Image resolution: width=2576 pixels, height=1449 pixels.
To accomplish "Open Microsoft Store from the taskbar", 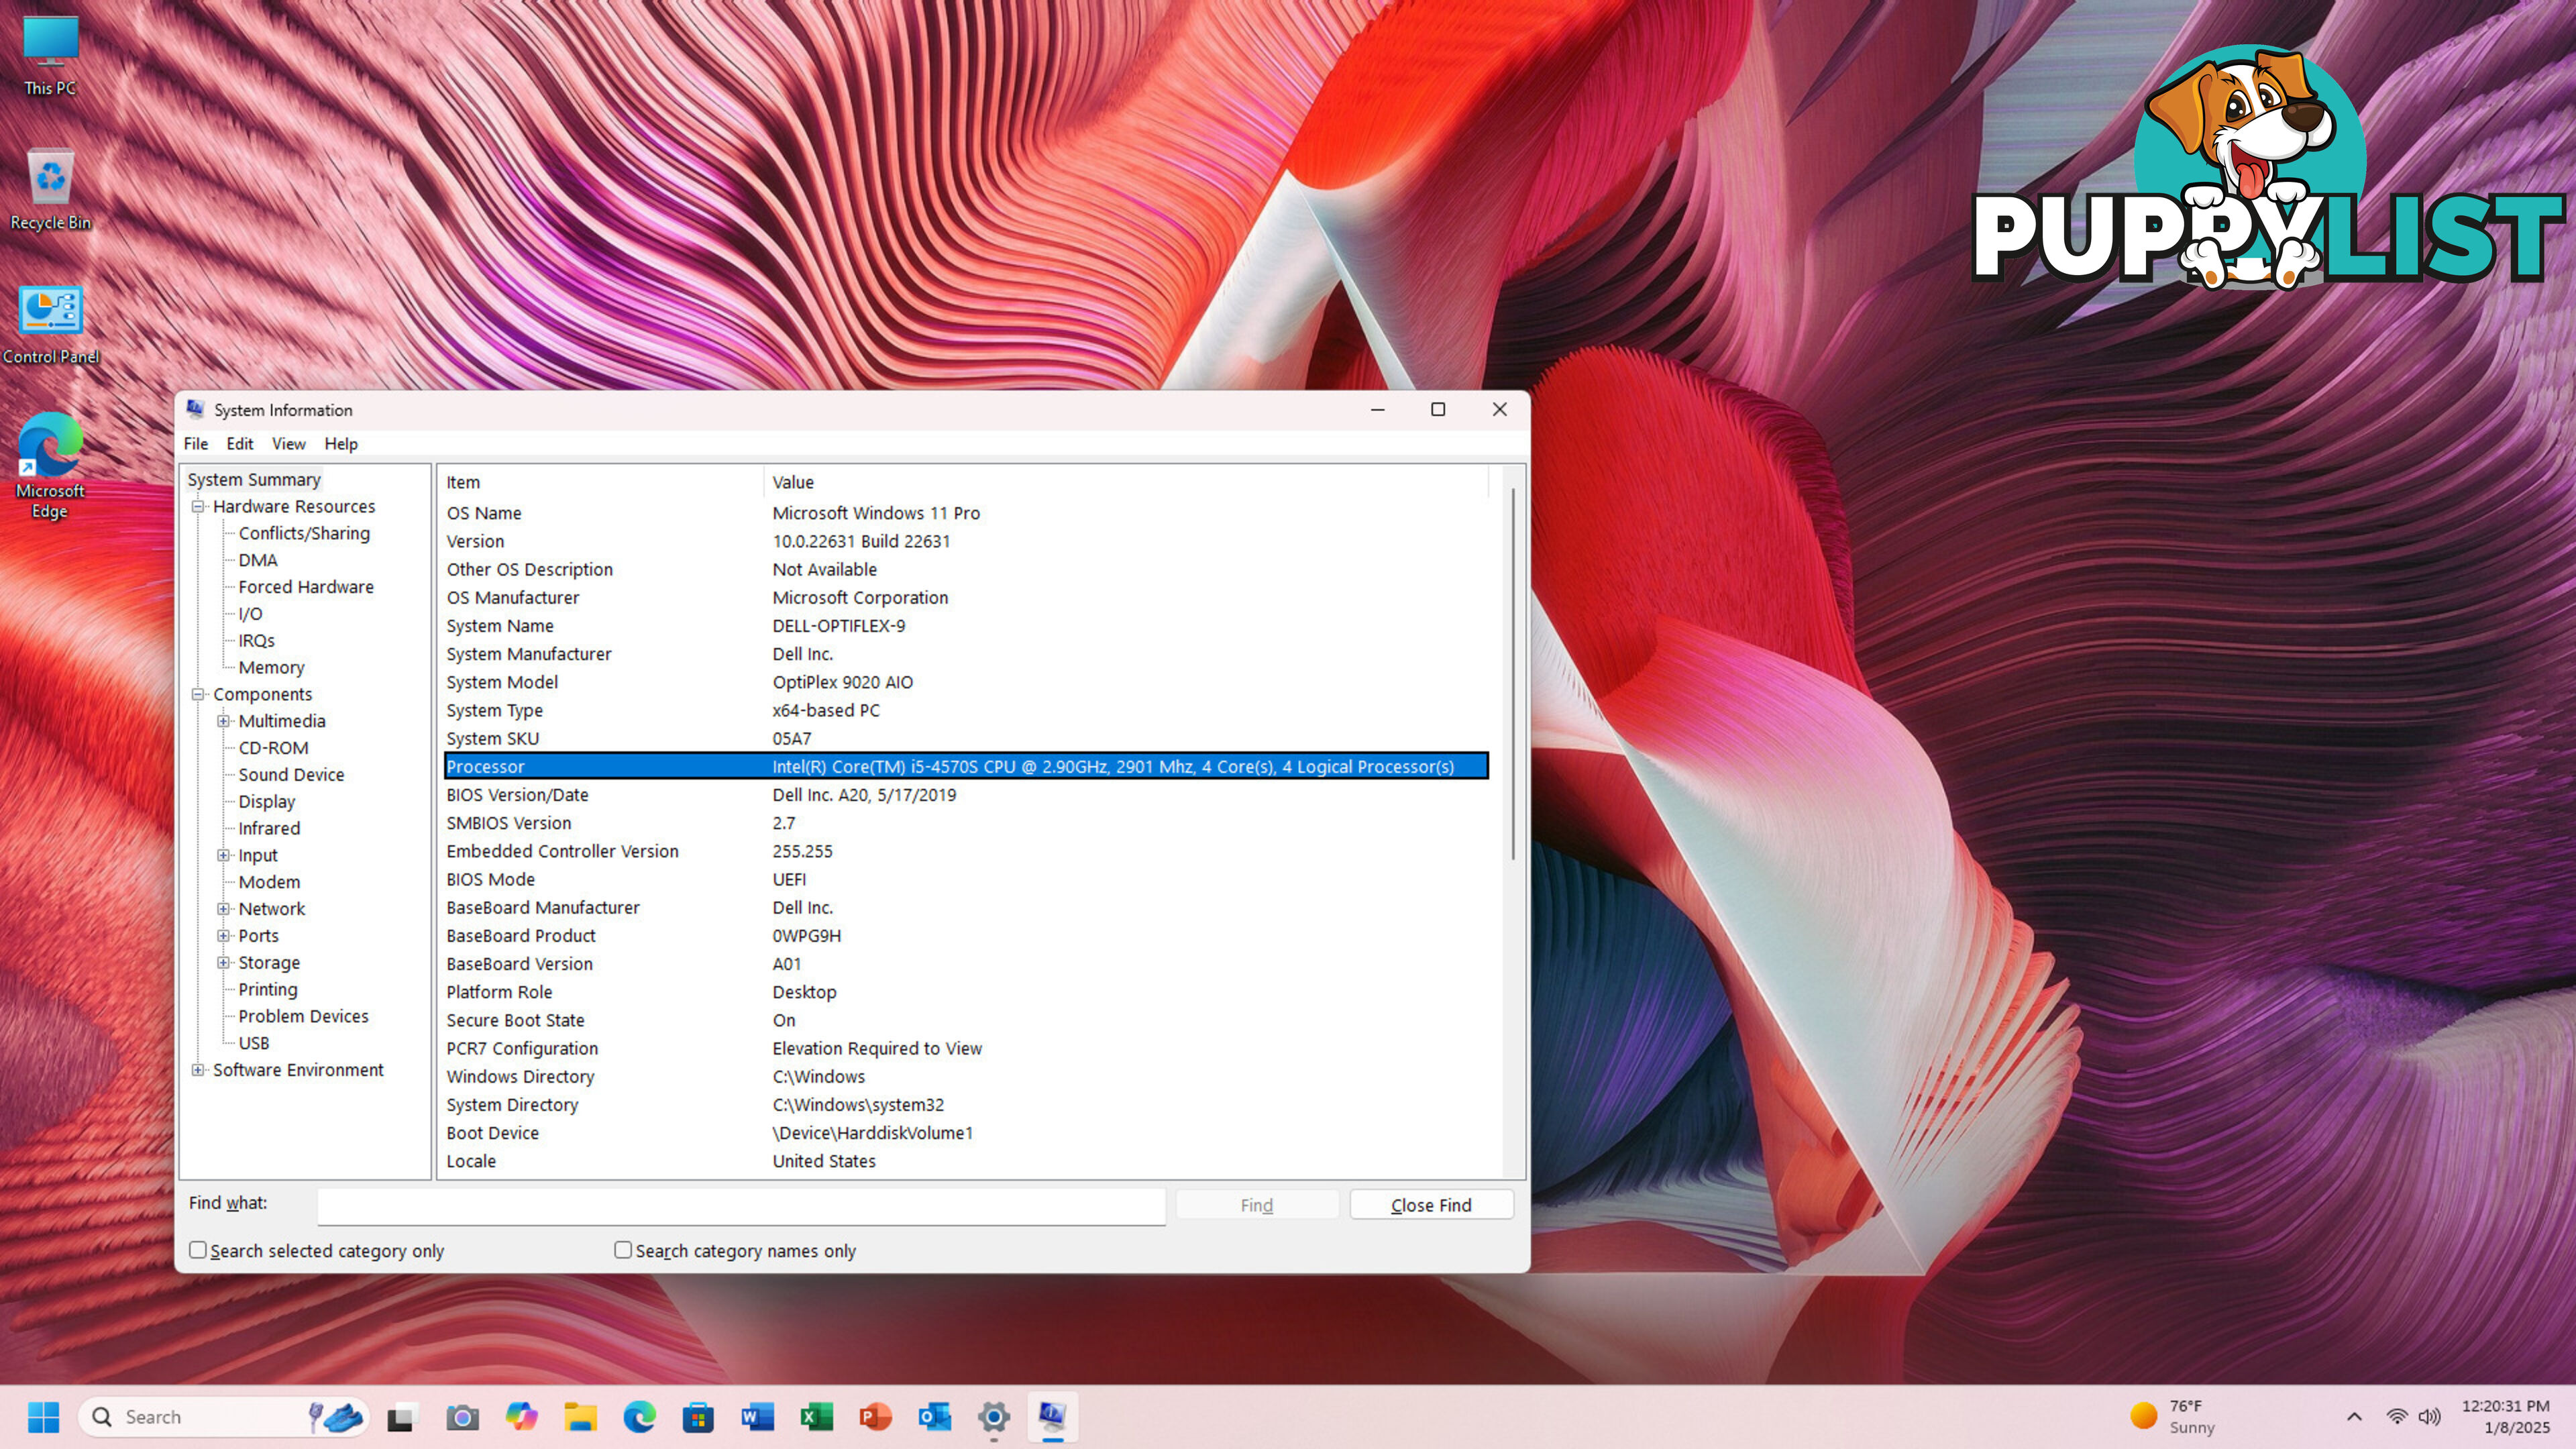I will [698, 1416].
